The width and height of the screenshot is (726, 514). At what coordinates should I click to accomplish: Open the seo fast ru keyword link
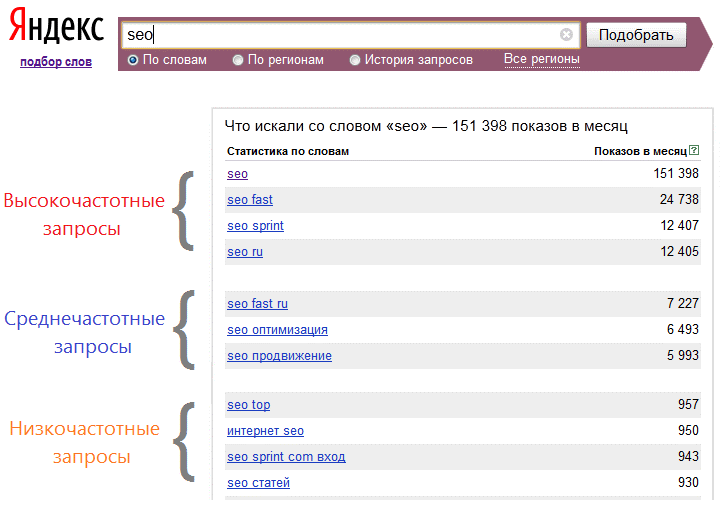coord(257,304)
